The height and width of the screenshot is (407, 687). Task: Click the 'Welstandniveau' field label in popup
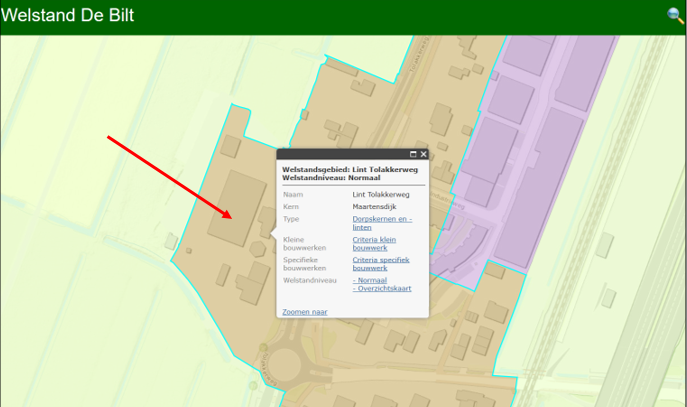[311, 280]
